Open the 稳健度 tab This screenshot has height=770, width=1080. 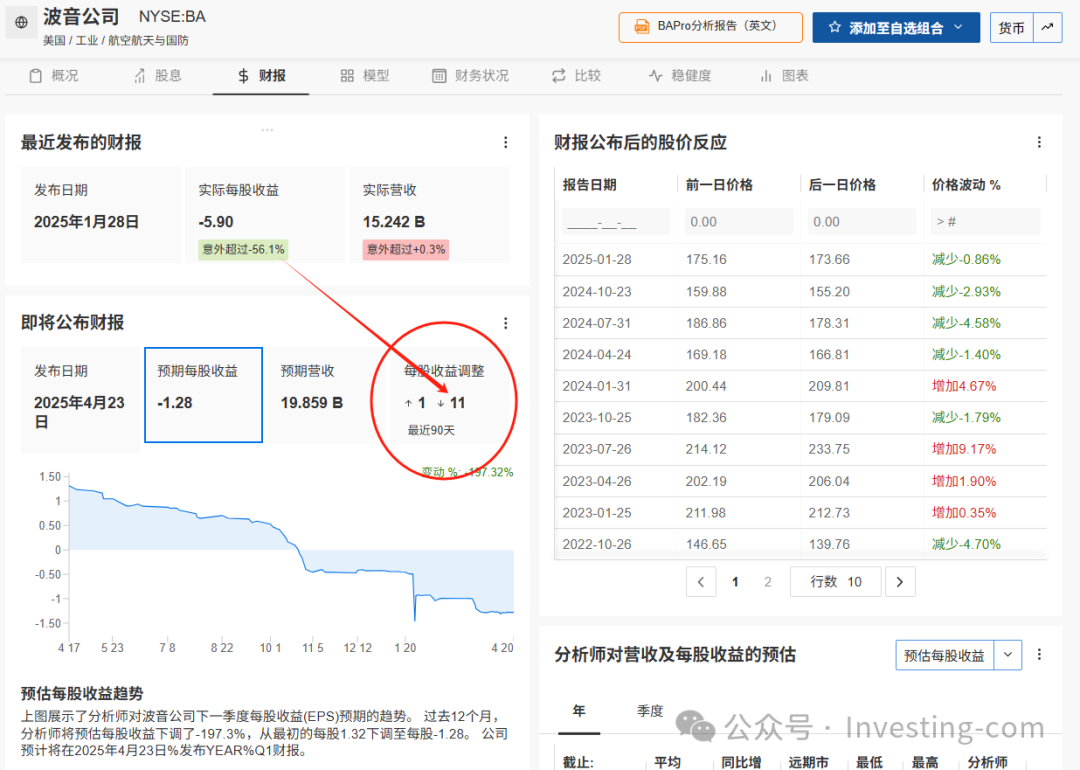coord(680,76)
